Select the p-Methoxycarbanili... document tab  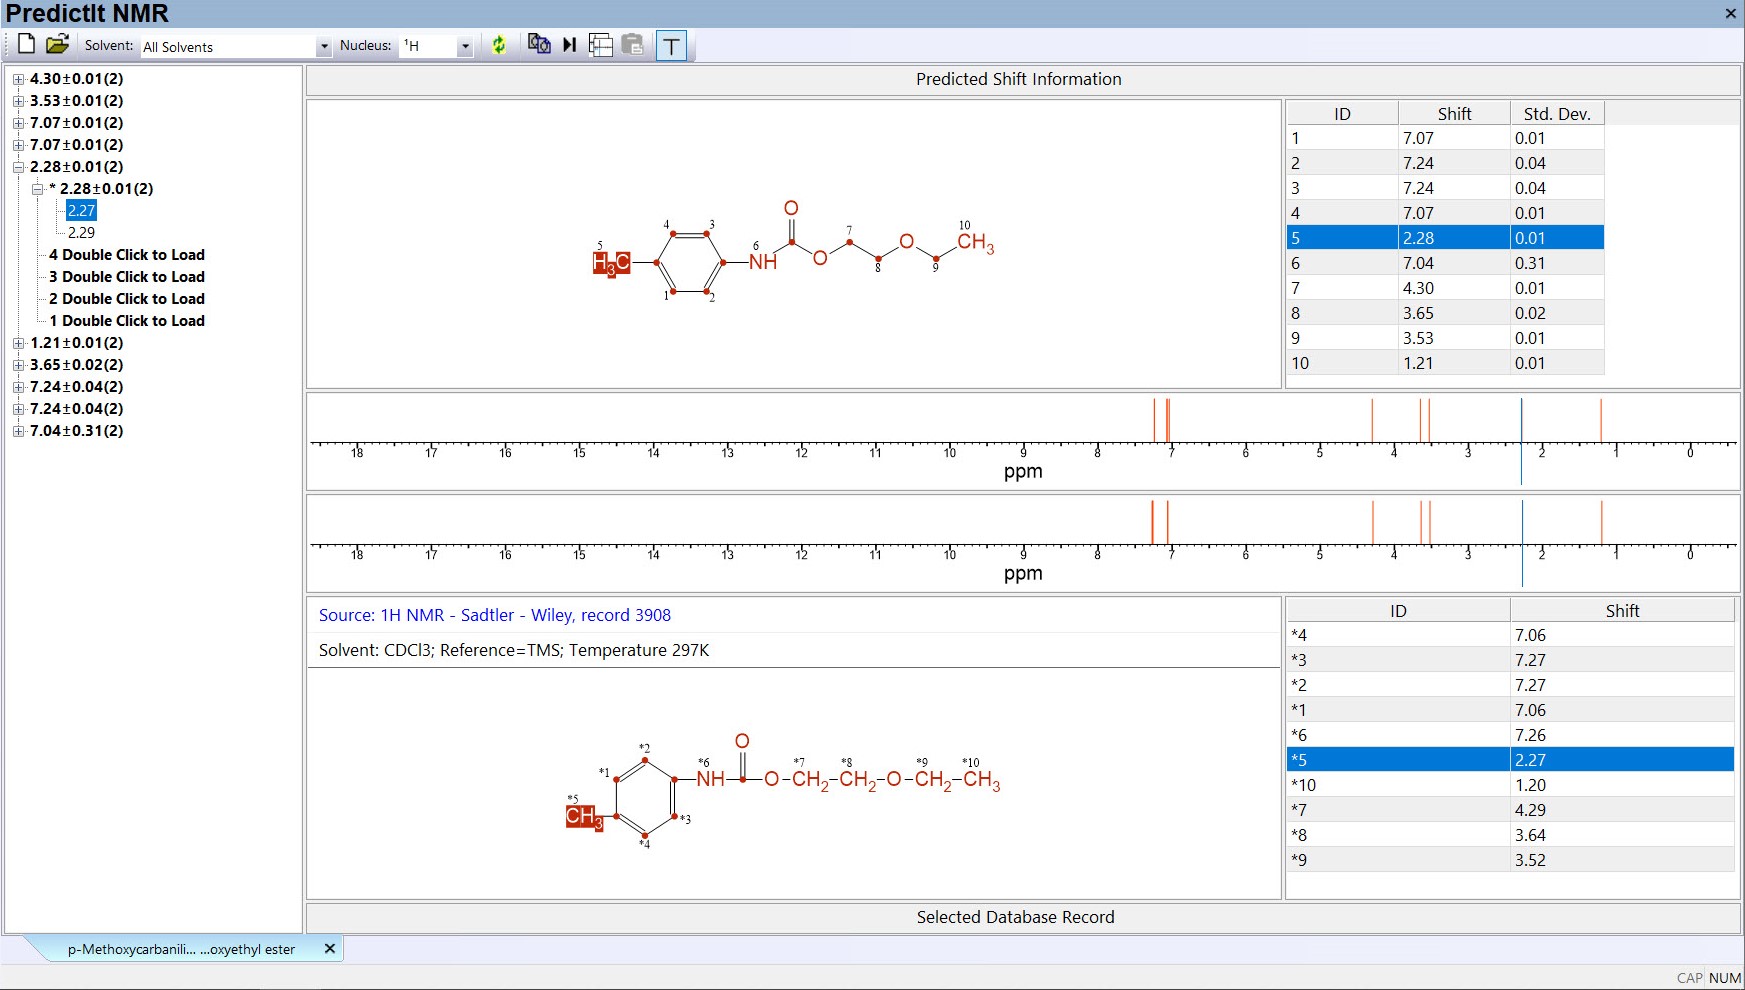click(x=181, y=949)
